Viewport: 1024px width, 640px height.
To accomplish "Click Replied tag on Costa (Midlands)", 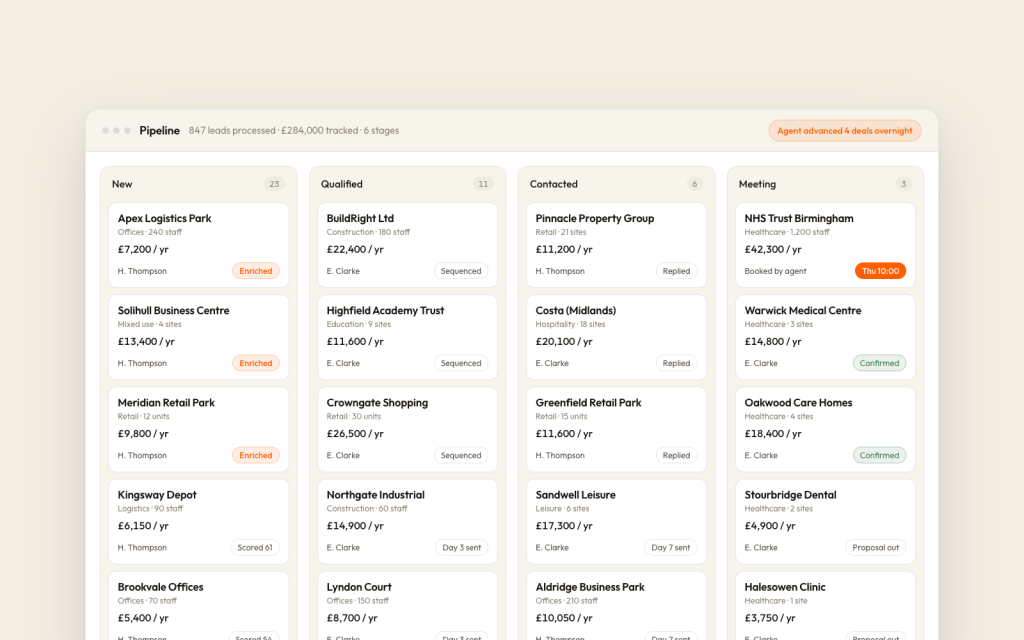I will (677, 363).
